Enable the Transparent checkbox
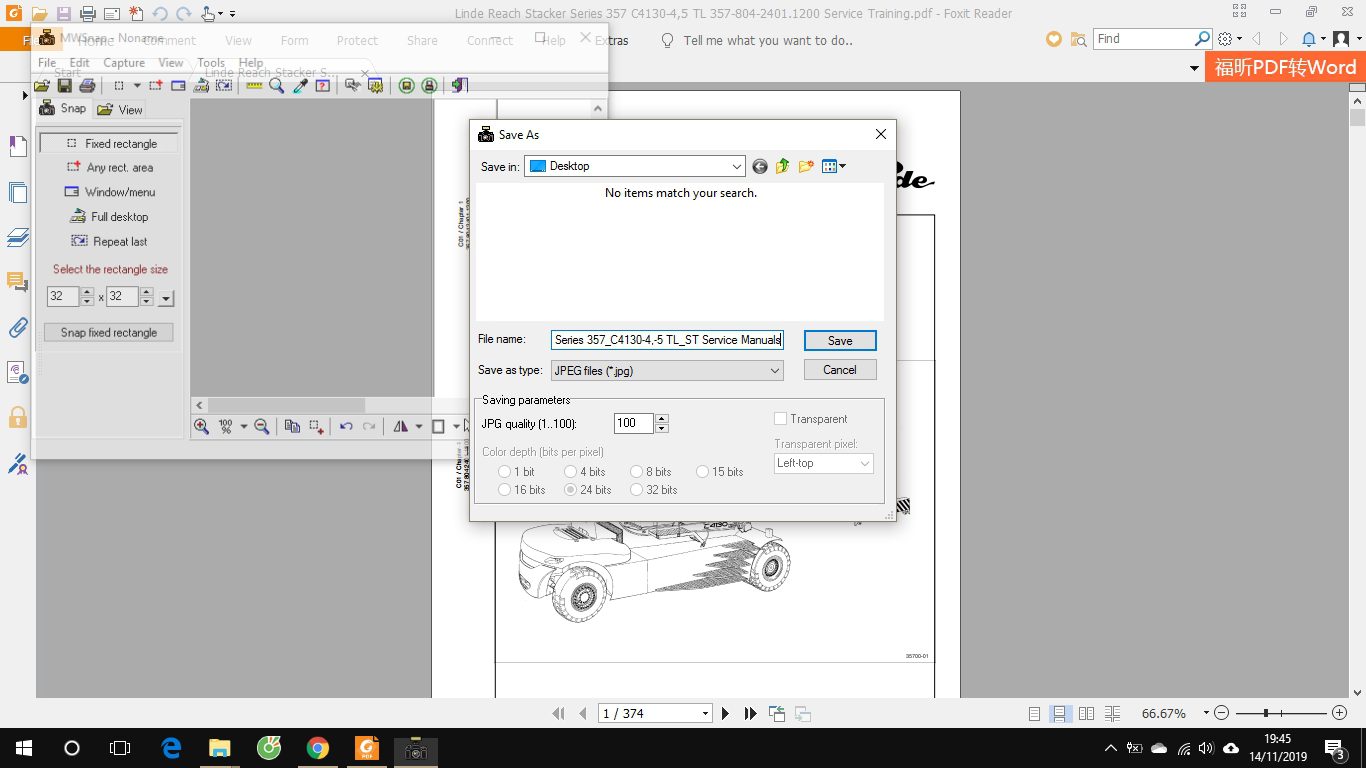 [781, 419]
